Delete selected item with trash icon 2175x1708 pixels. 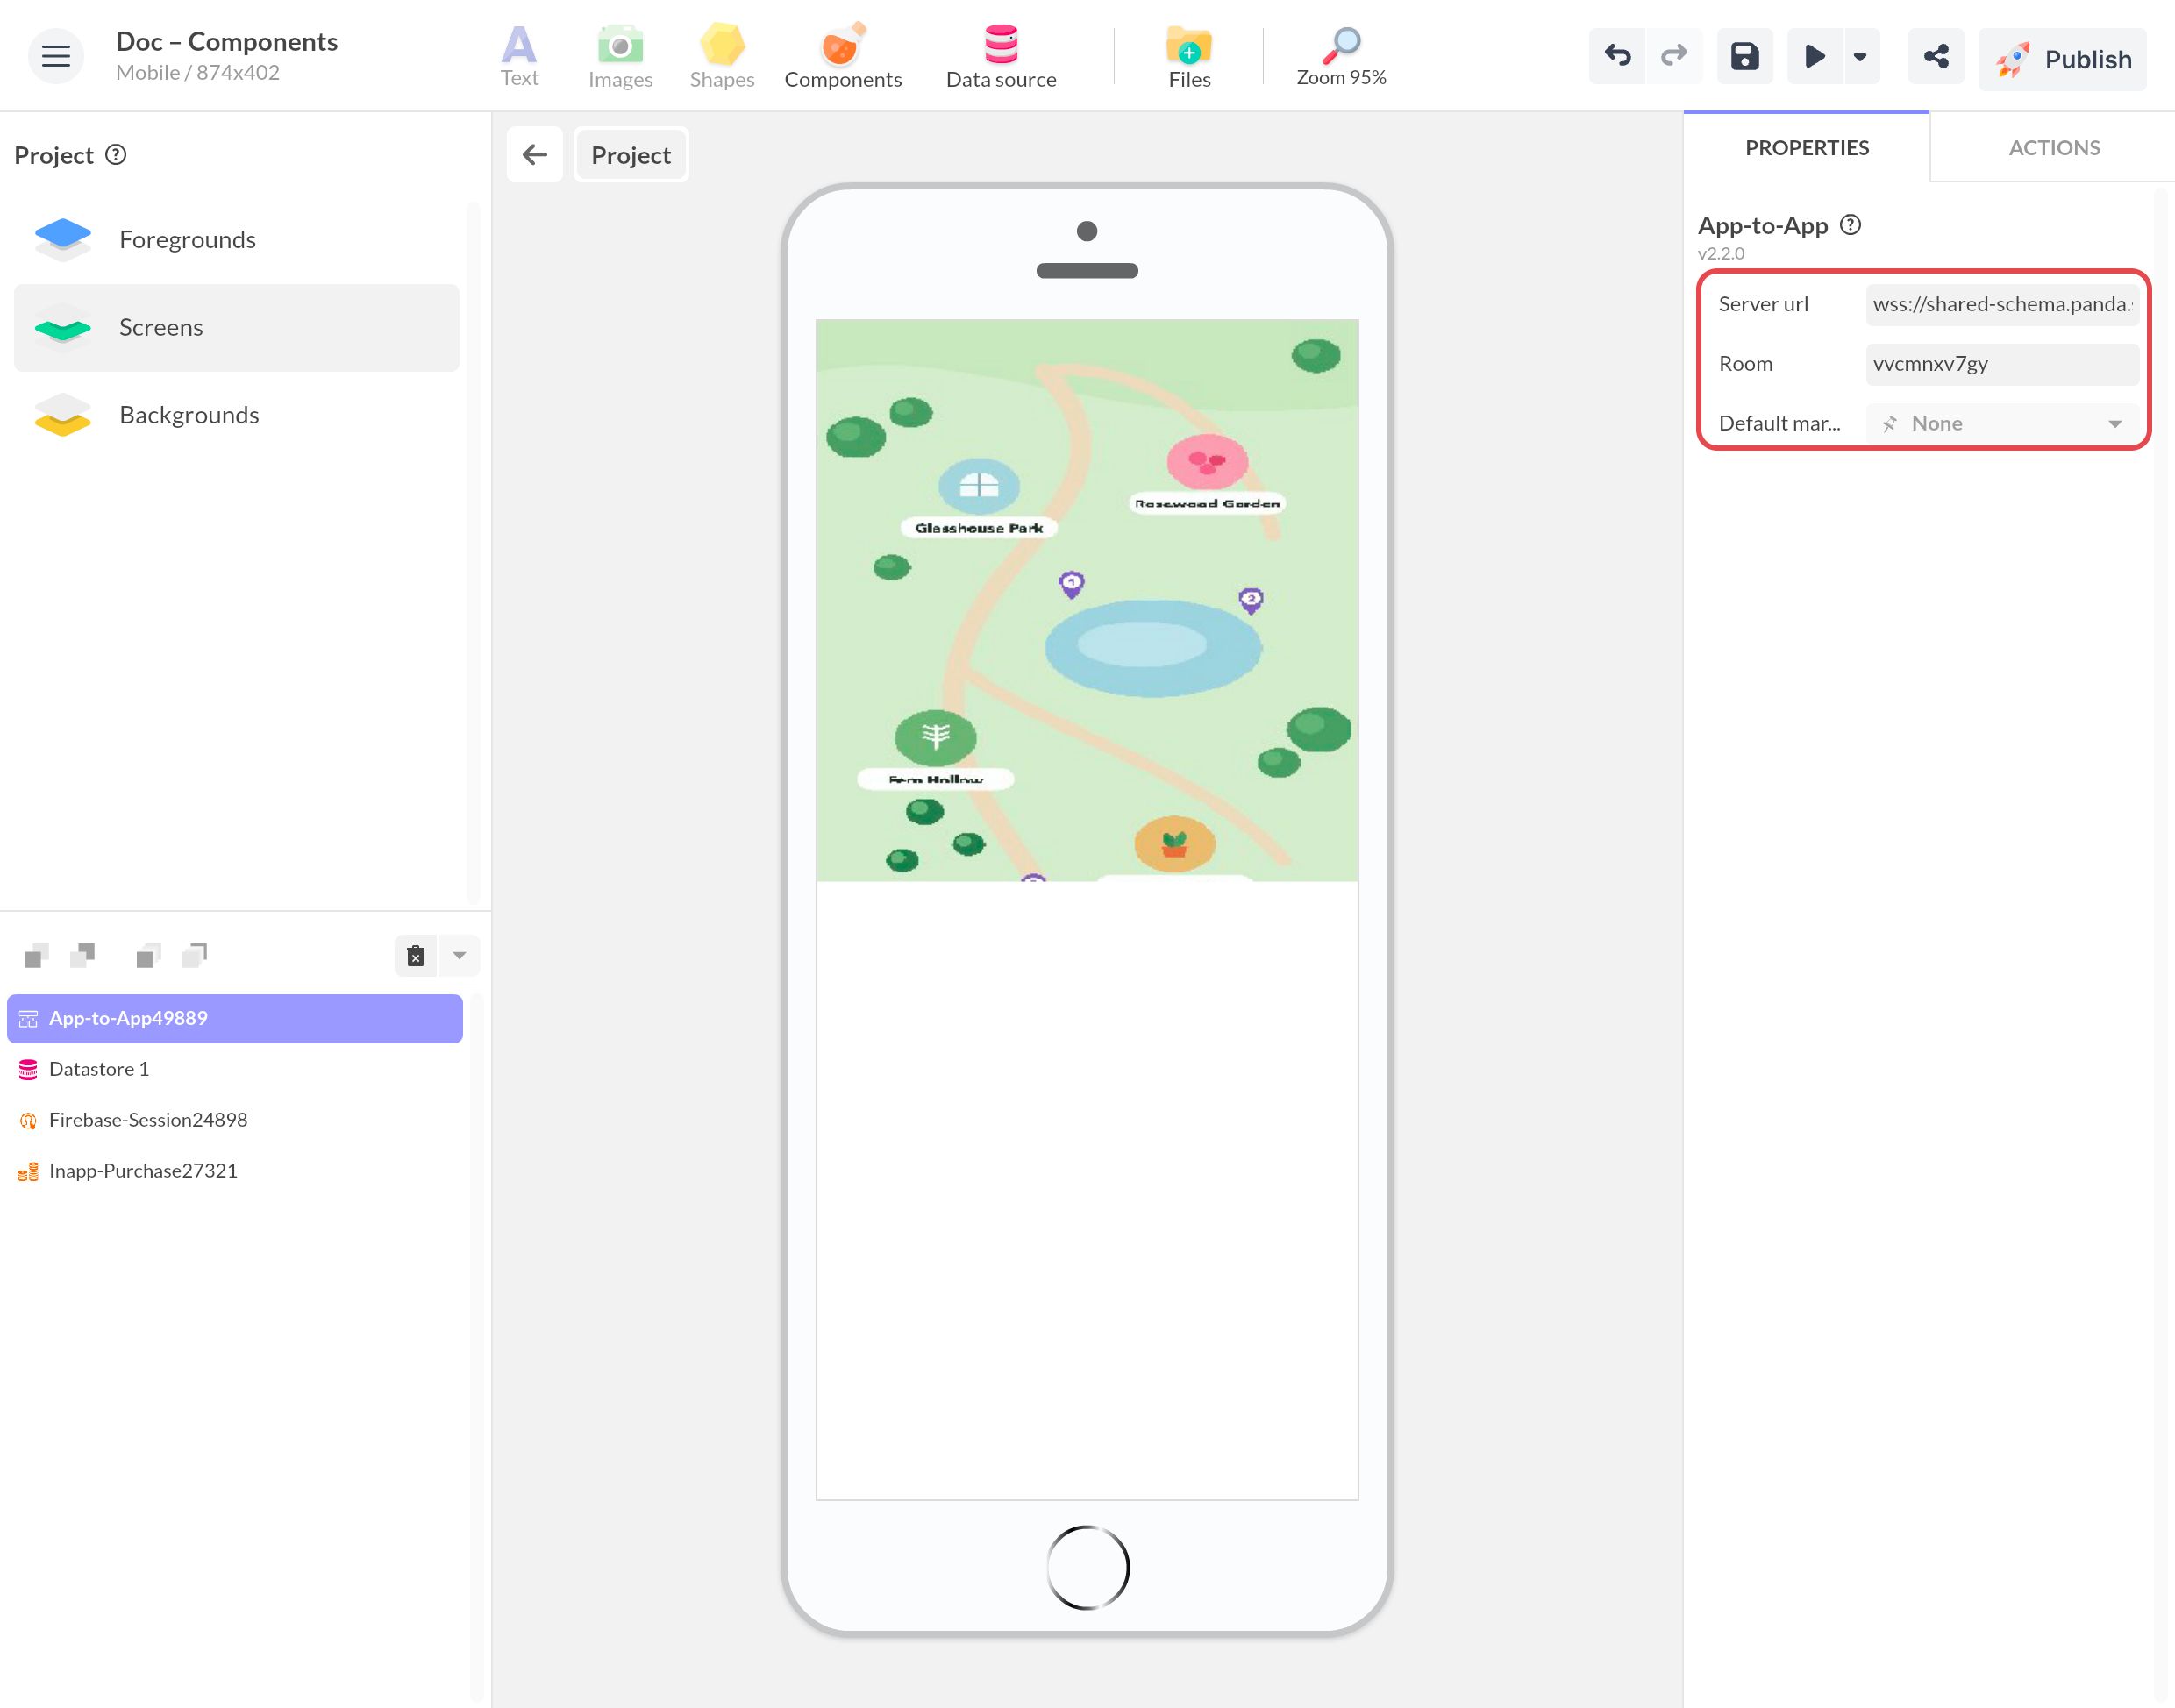click(416, 956)
